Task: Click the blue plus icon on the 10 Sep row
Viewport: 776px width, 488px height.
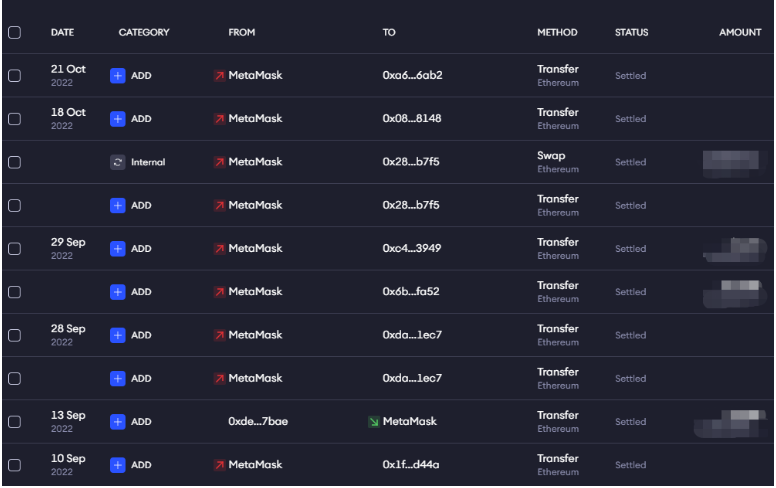Action: pyautogui.click(x=117, y=465)
